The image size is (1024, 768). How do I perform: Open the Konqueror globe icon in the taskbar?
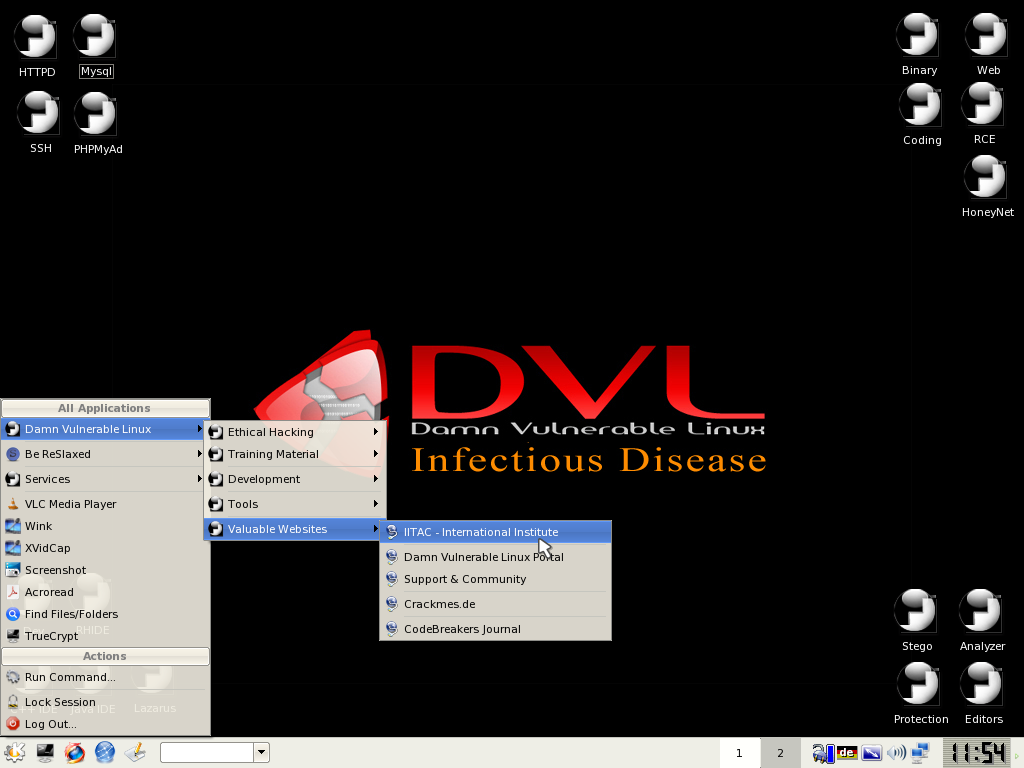point(104,752)
